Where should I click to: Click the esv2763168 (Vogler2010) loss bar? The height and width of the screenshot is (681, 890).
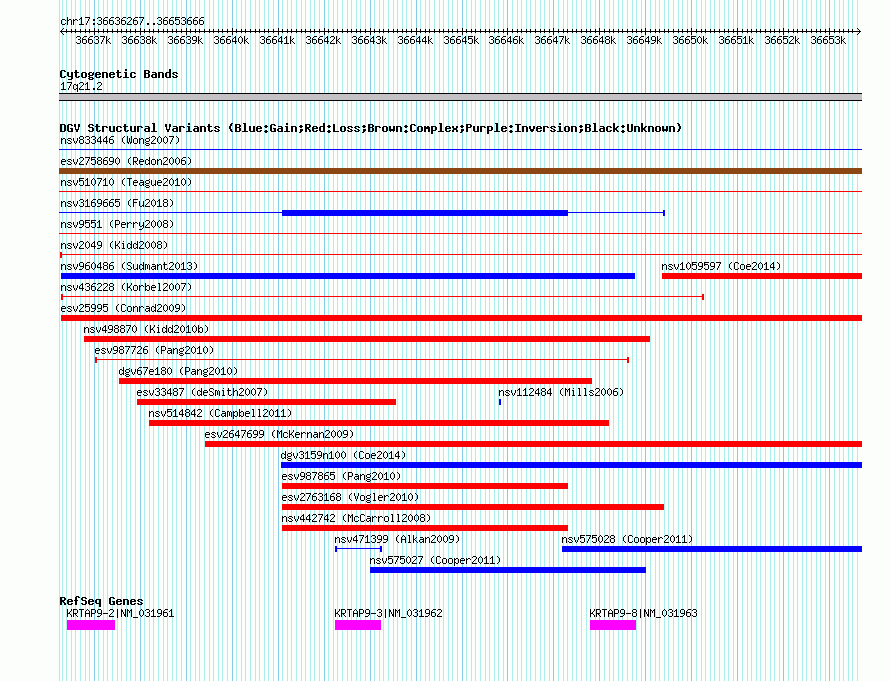(x=473, y=507)
